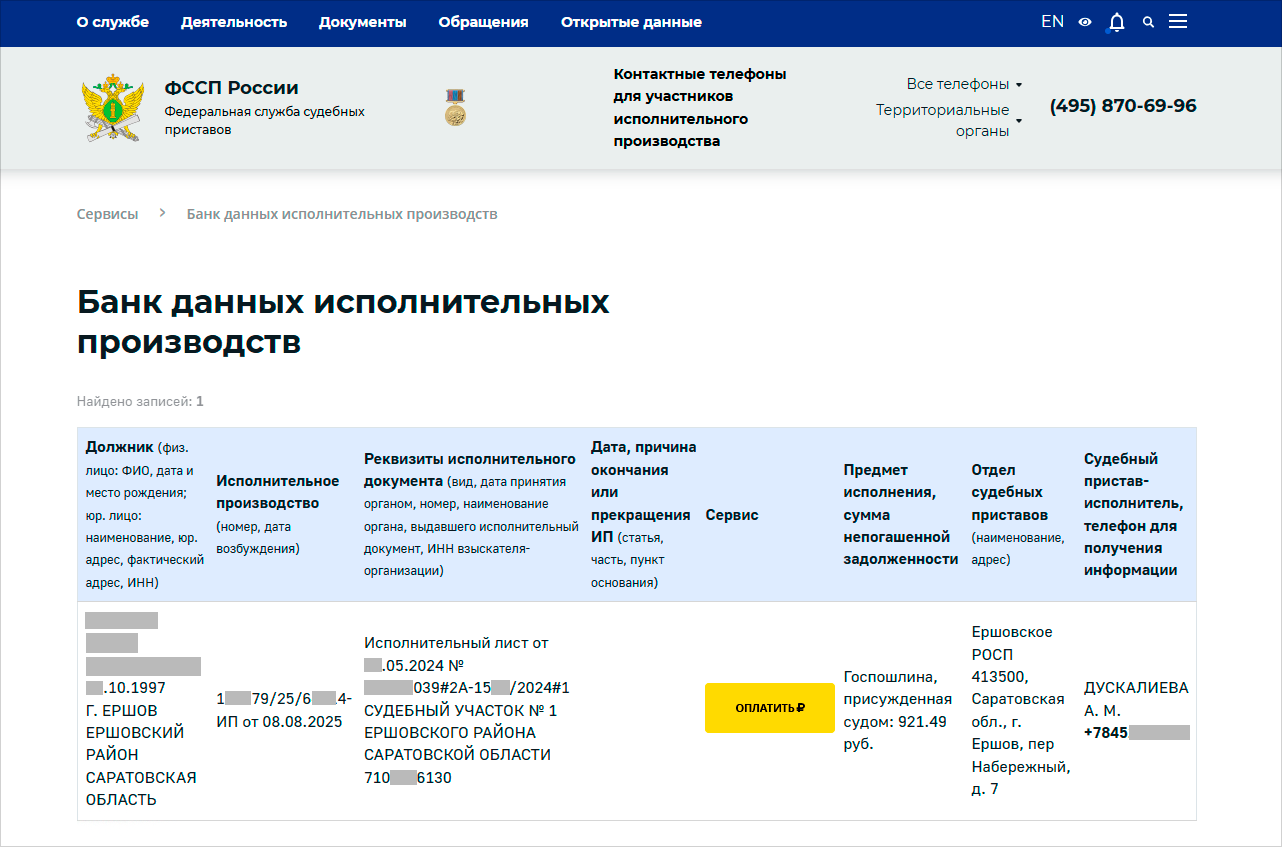The width and height of the screenshot is (1282, 847).
Task: Follow the Сервисы breadcrumb link
Action: [x=107, y=213]
